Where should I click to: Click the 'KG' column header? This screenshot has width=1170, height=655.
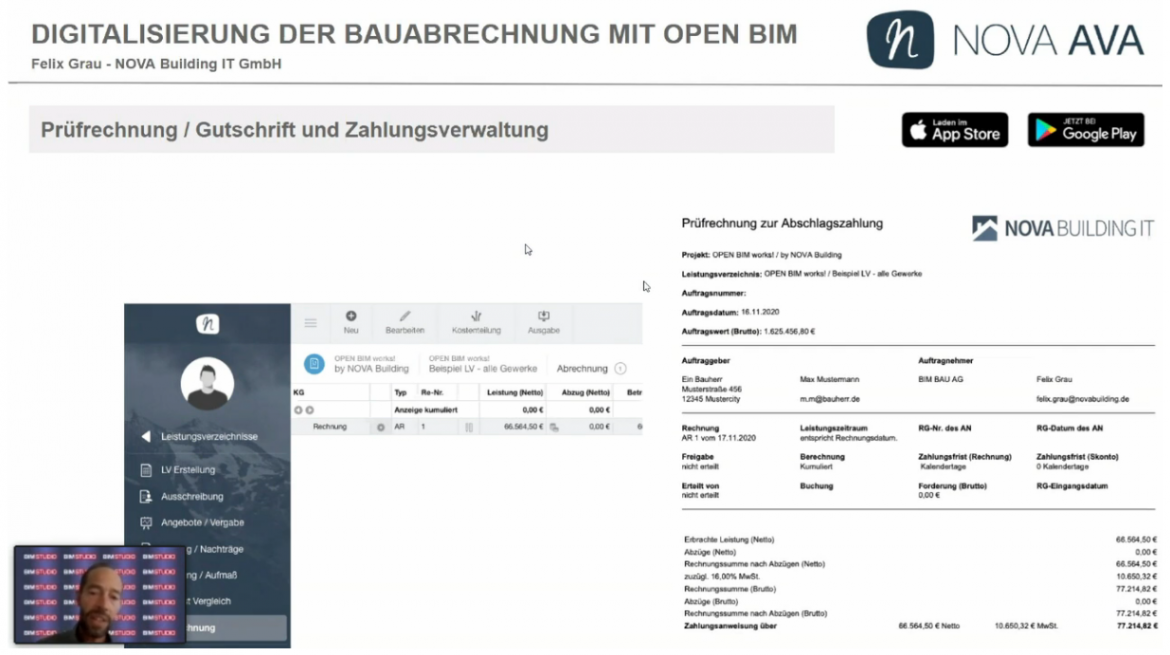click(x=298, y=392)
